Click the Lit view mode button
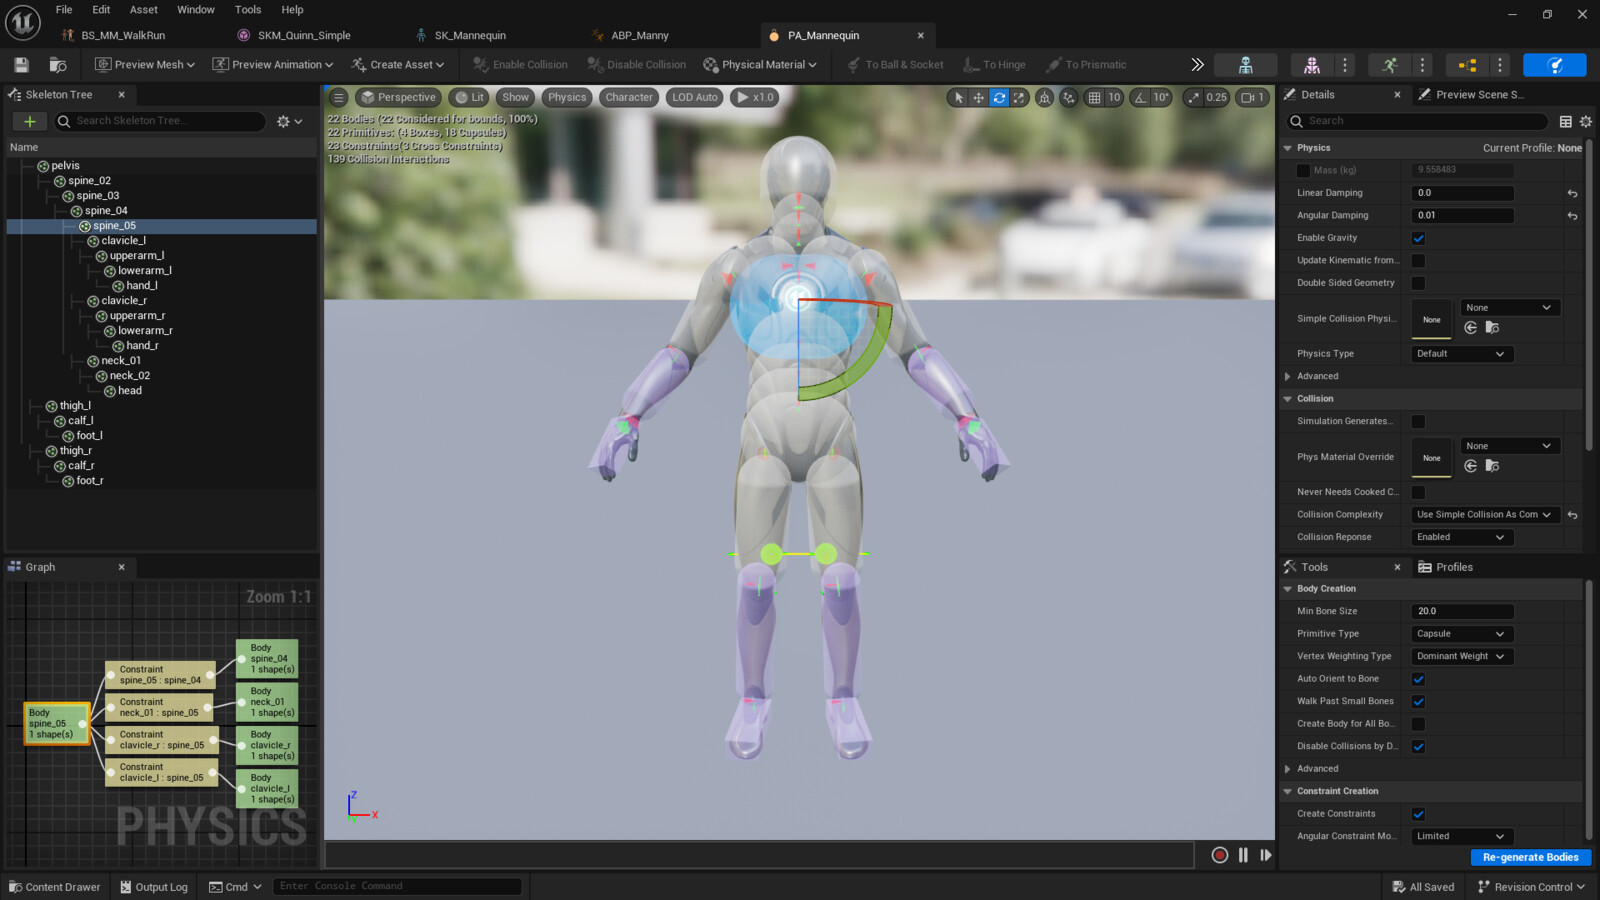The height and width of the screenshot is (900, 1600). [468, 97]
